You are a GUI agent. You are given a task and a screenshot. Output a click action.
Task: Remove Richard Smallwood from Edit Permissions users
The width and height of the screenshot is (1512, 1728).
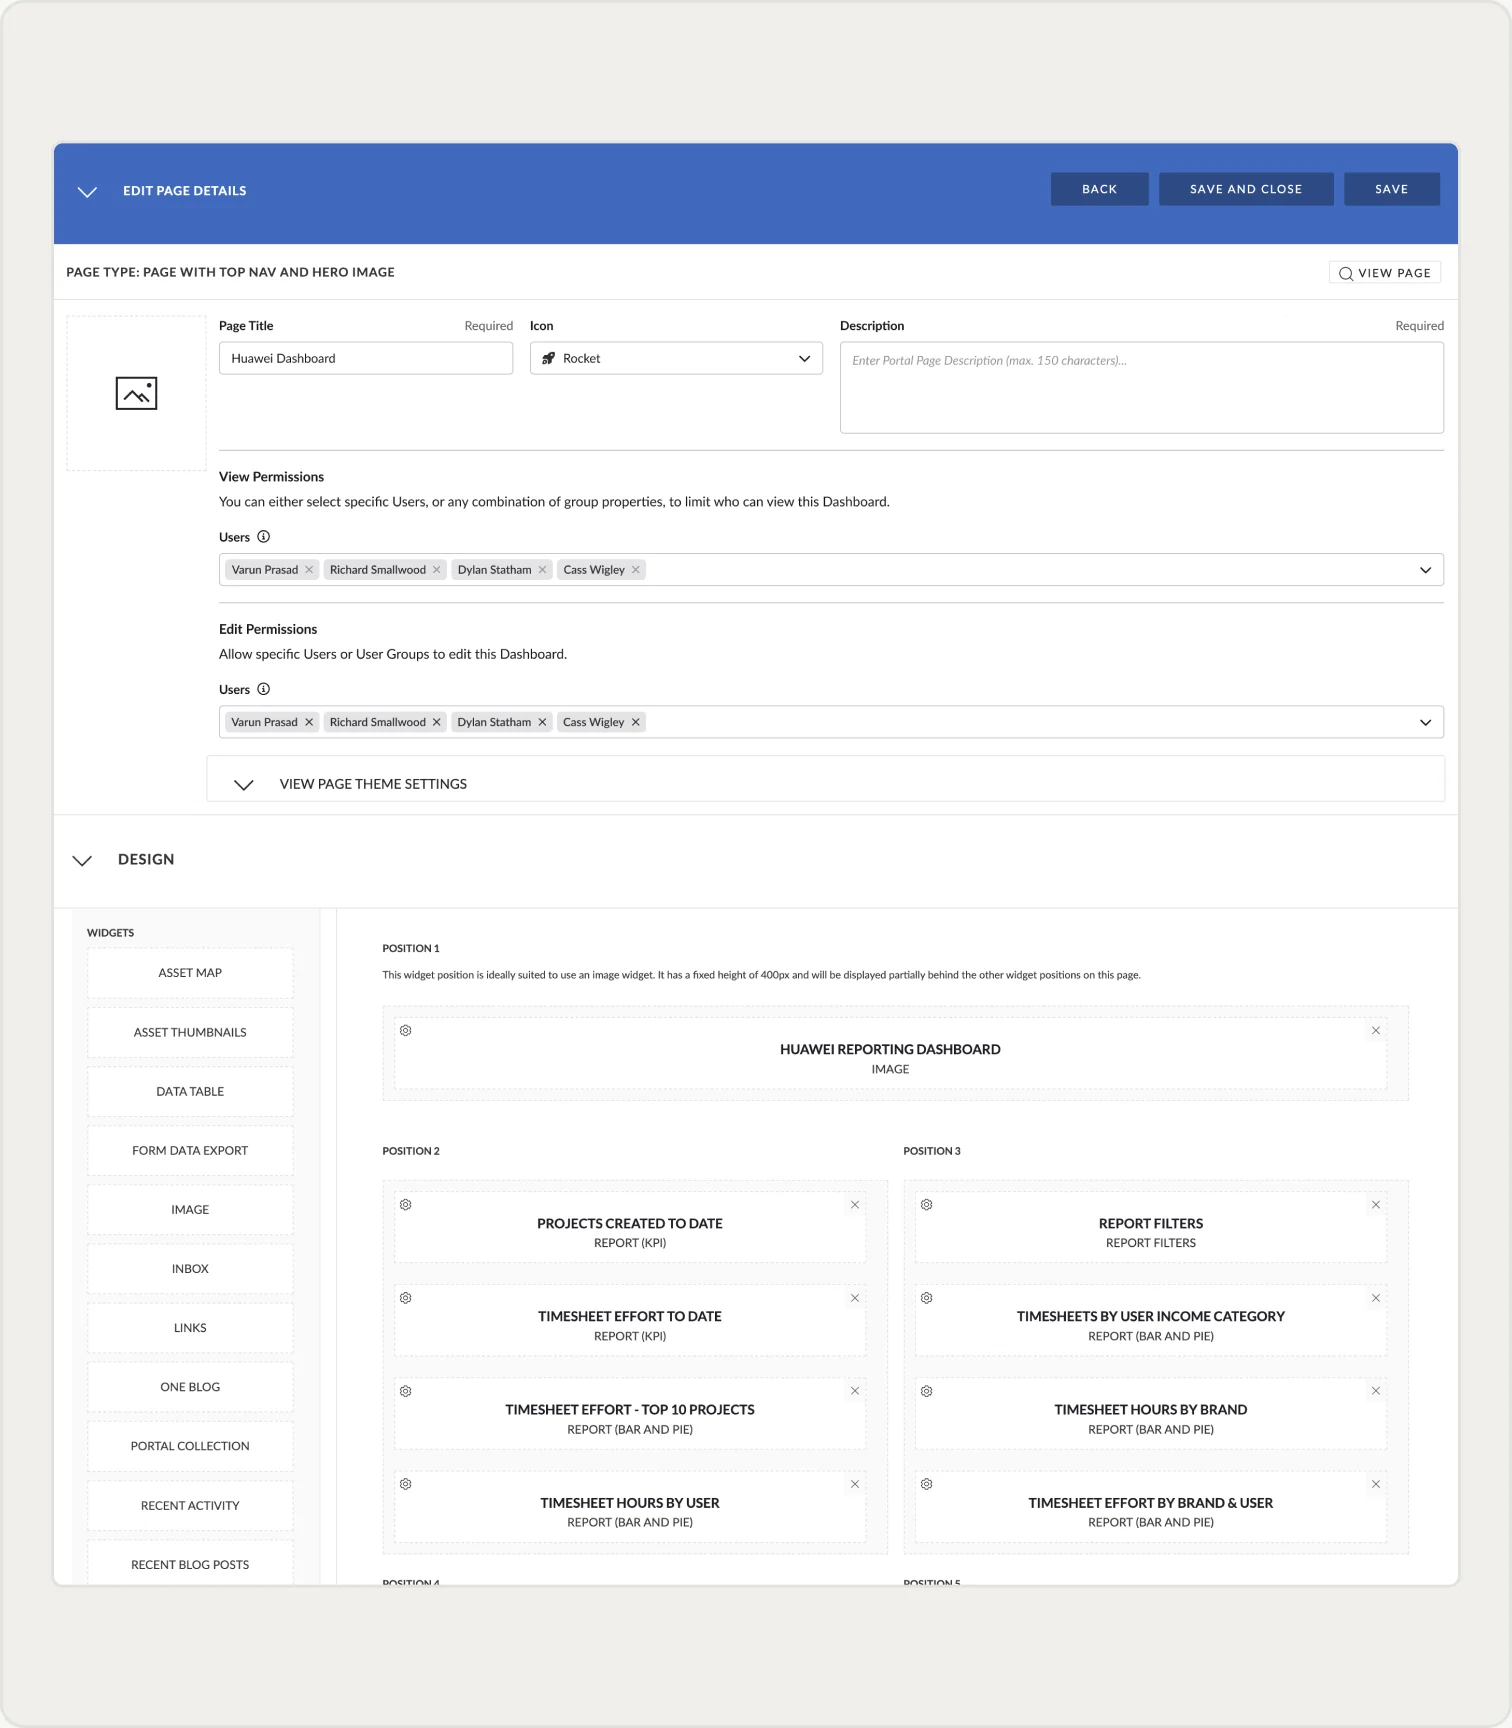tap(437, 722)
